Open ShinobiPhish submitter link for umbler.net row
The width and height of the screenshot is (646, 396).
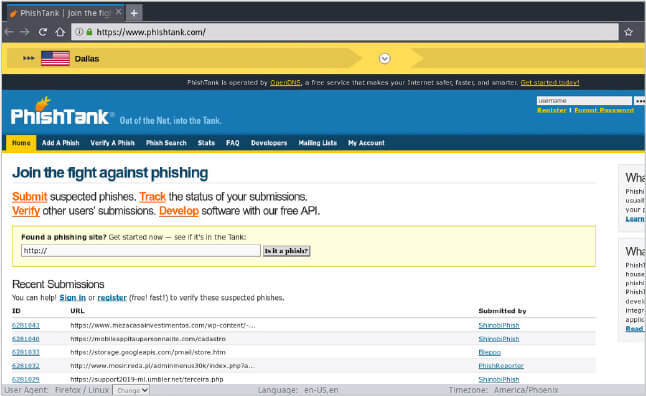[499, 379]
